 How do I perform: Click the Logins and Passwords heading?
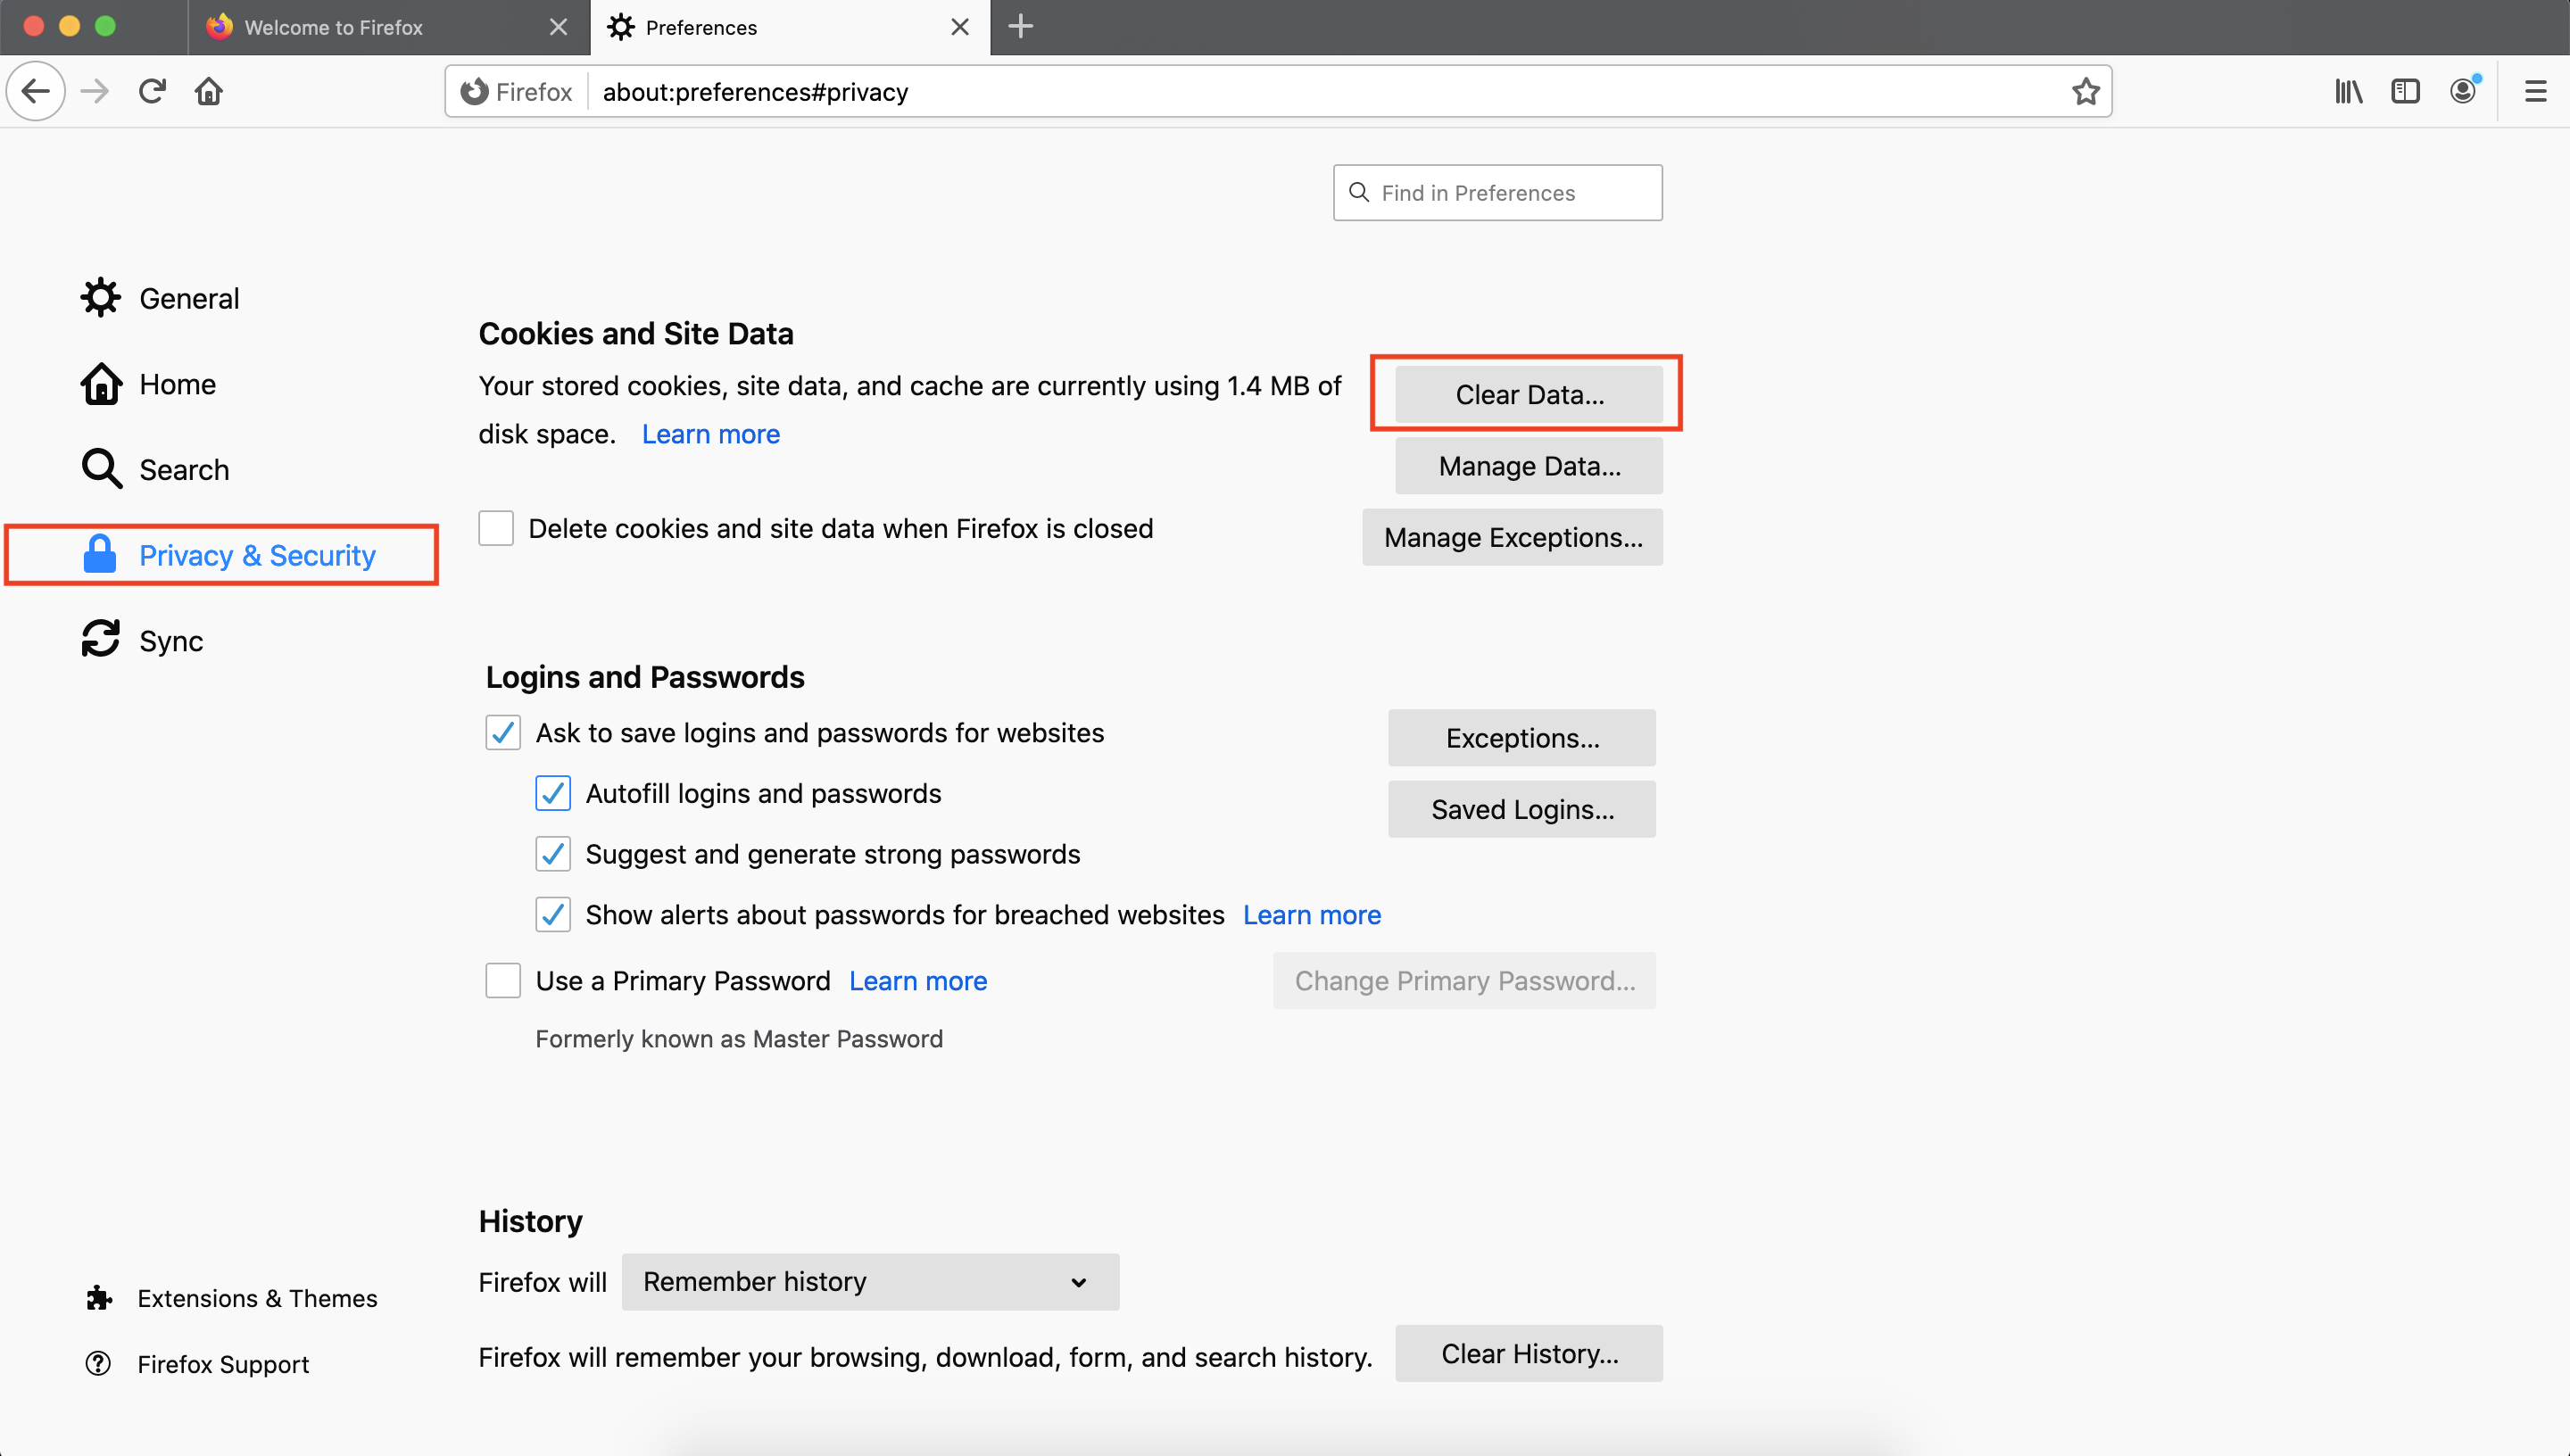tap(645, 677)
